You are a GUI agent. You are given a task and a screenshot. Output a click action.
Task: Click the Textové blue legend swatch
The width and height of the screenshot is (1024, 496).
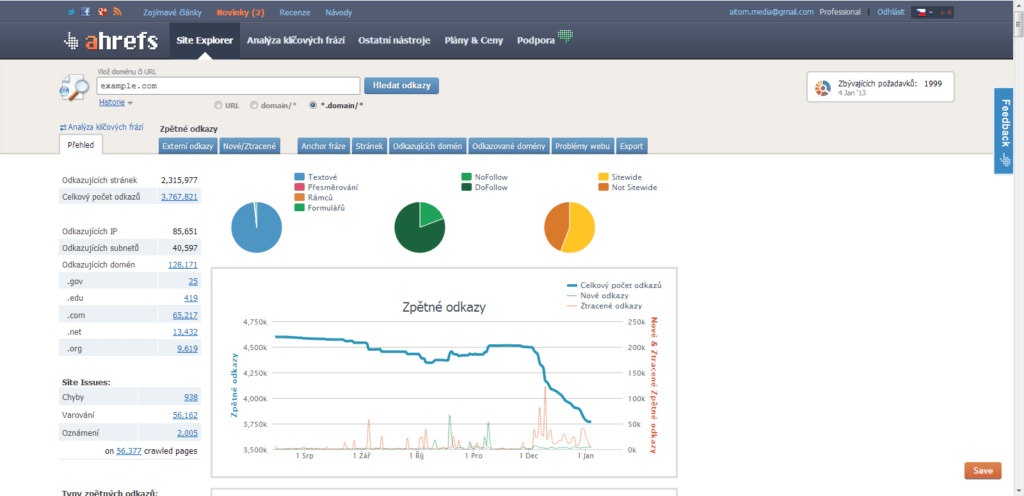299,177
